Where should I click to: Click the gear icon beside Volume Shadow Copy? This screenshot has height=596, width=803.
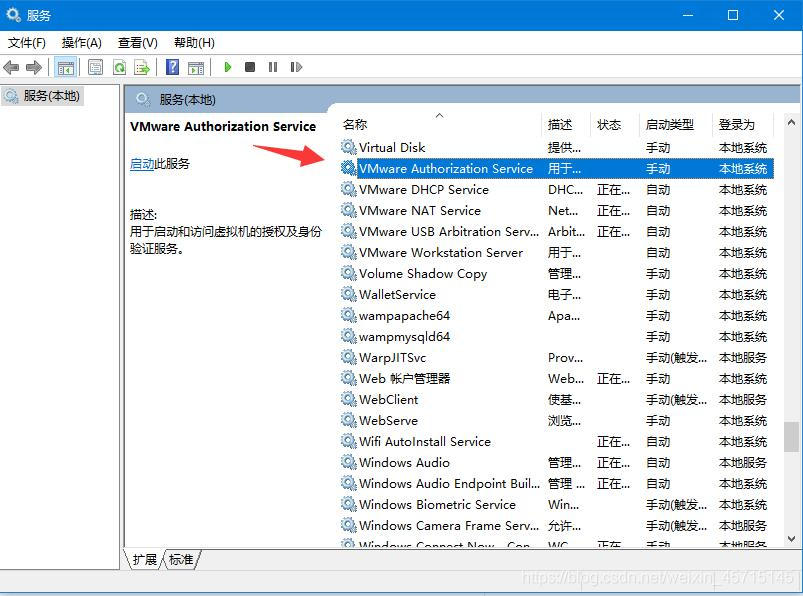(x=349, y=273)
